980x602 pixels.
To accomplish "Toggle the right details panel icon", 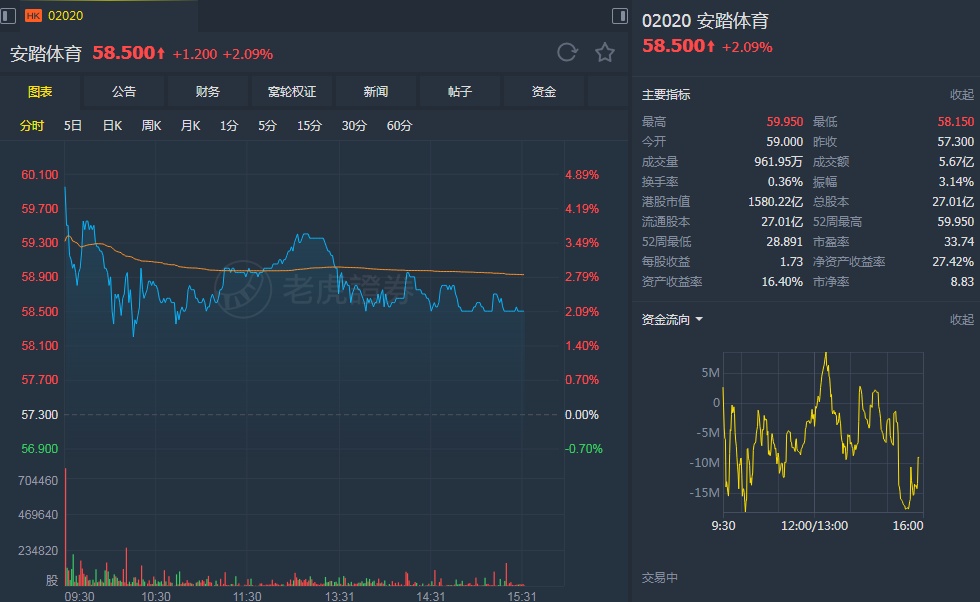I will click(x=620, y=15).
